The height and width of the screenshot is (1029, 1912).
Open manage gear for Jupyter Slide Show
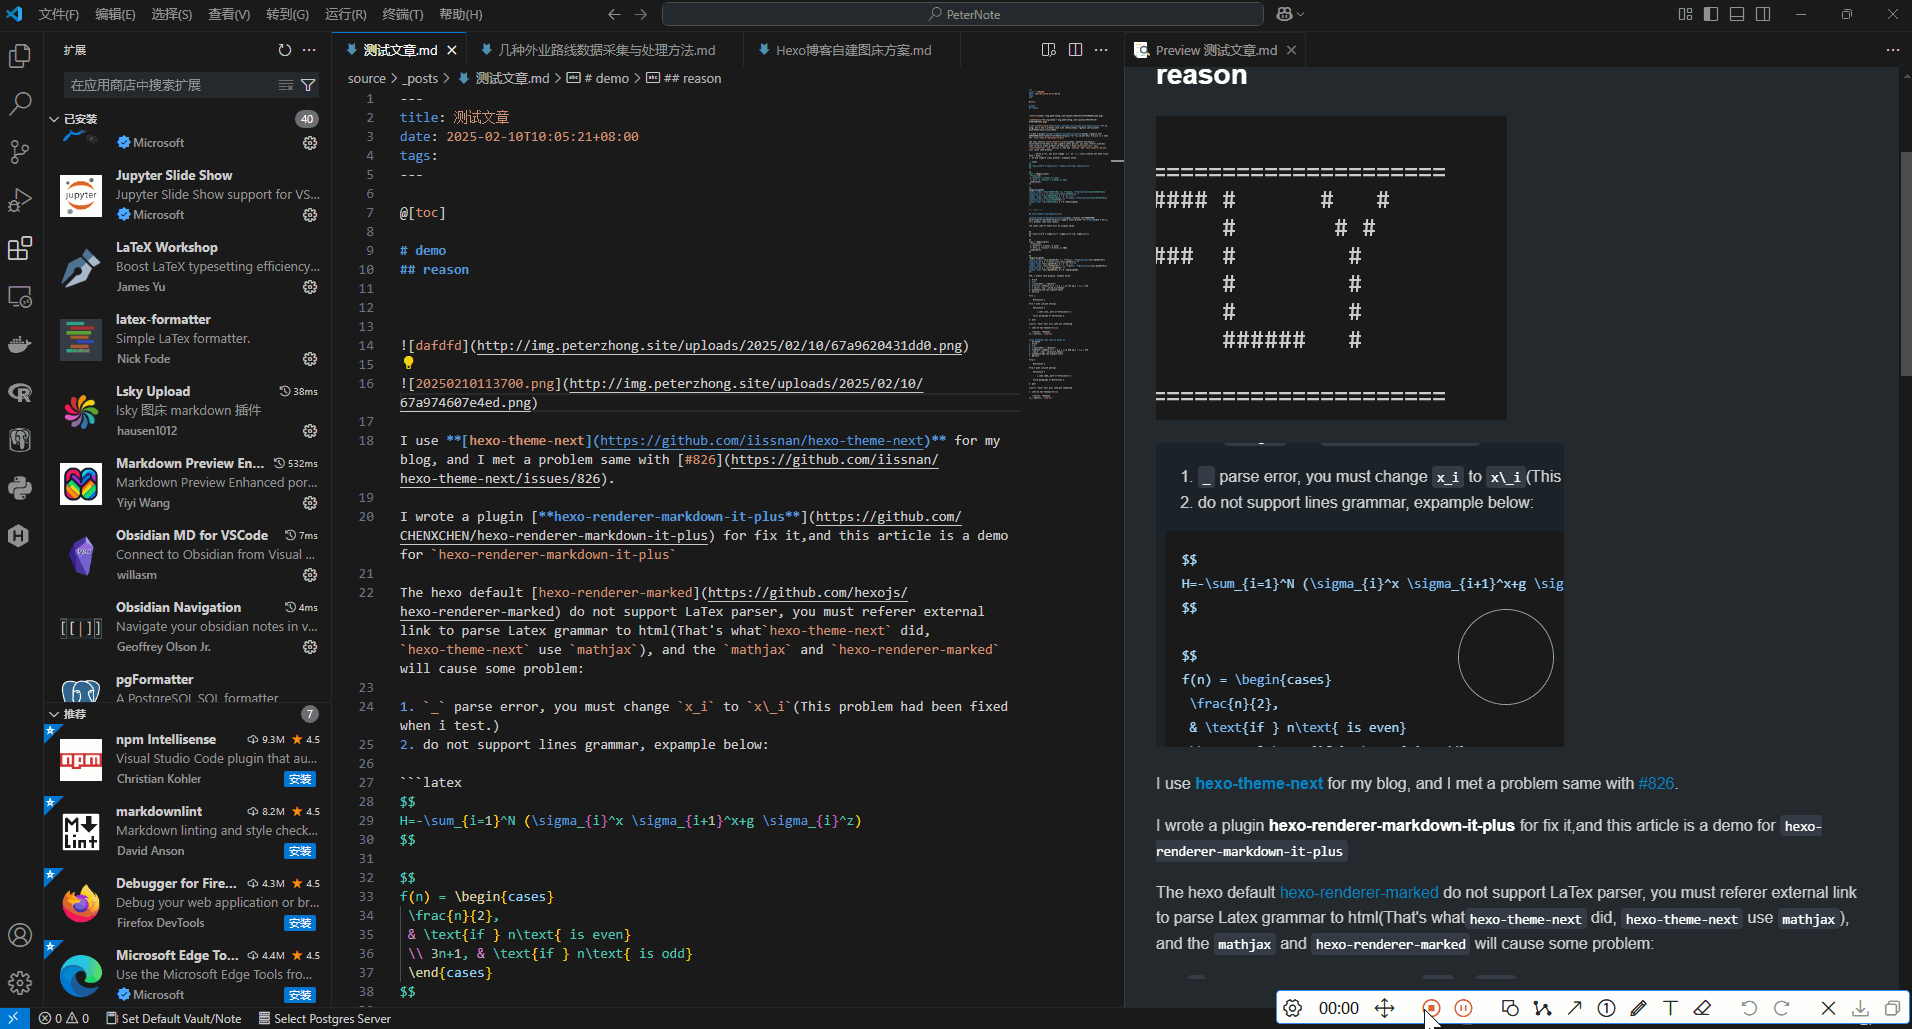[310, 215]
